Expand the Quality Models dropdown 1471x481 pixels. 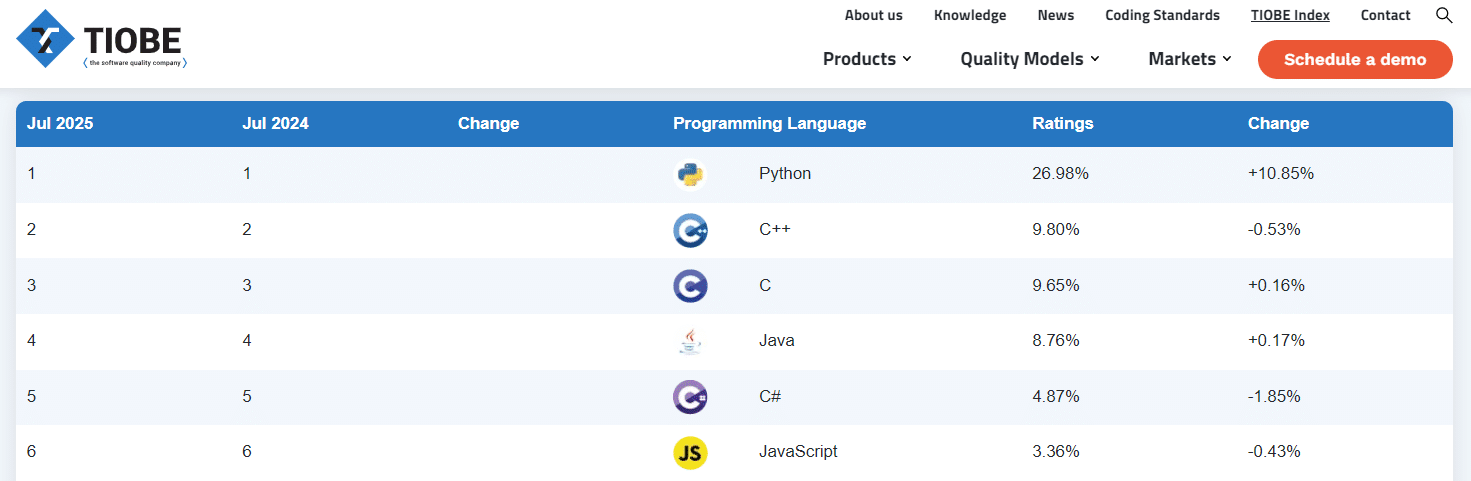pyautogui.click(x=1030, y=59)
